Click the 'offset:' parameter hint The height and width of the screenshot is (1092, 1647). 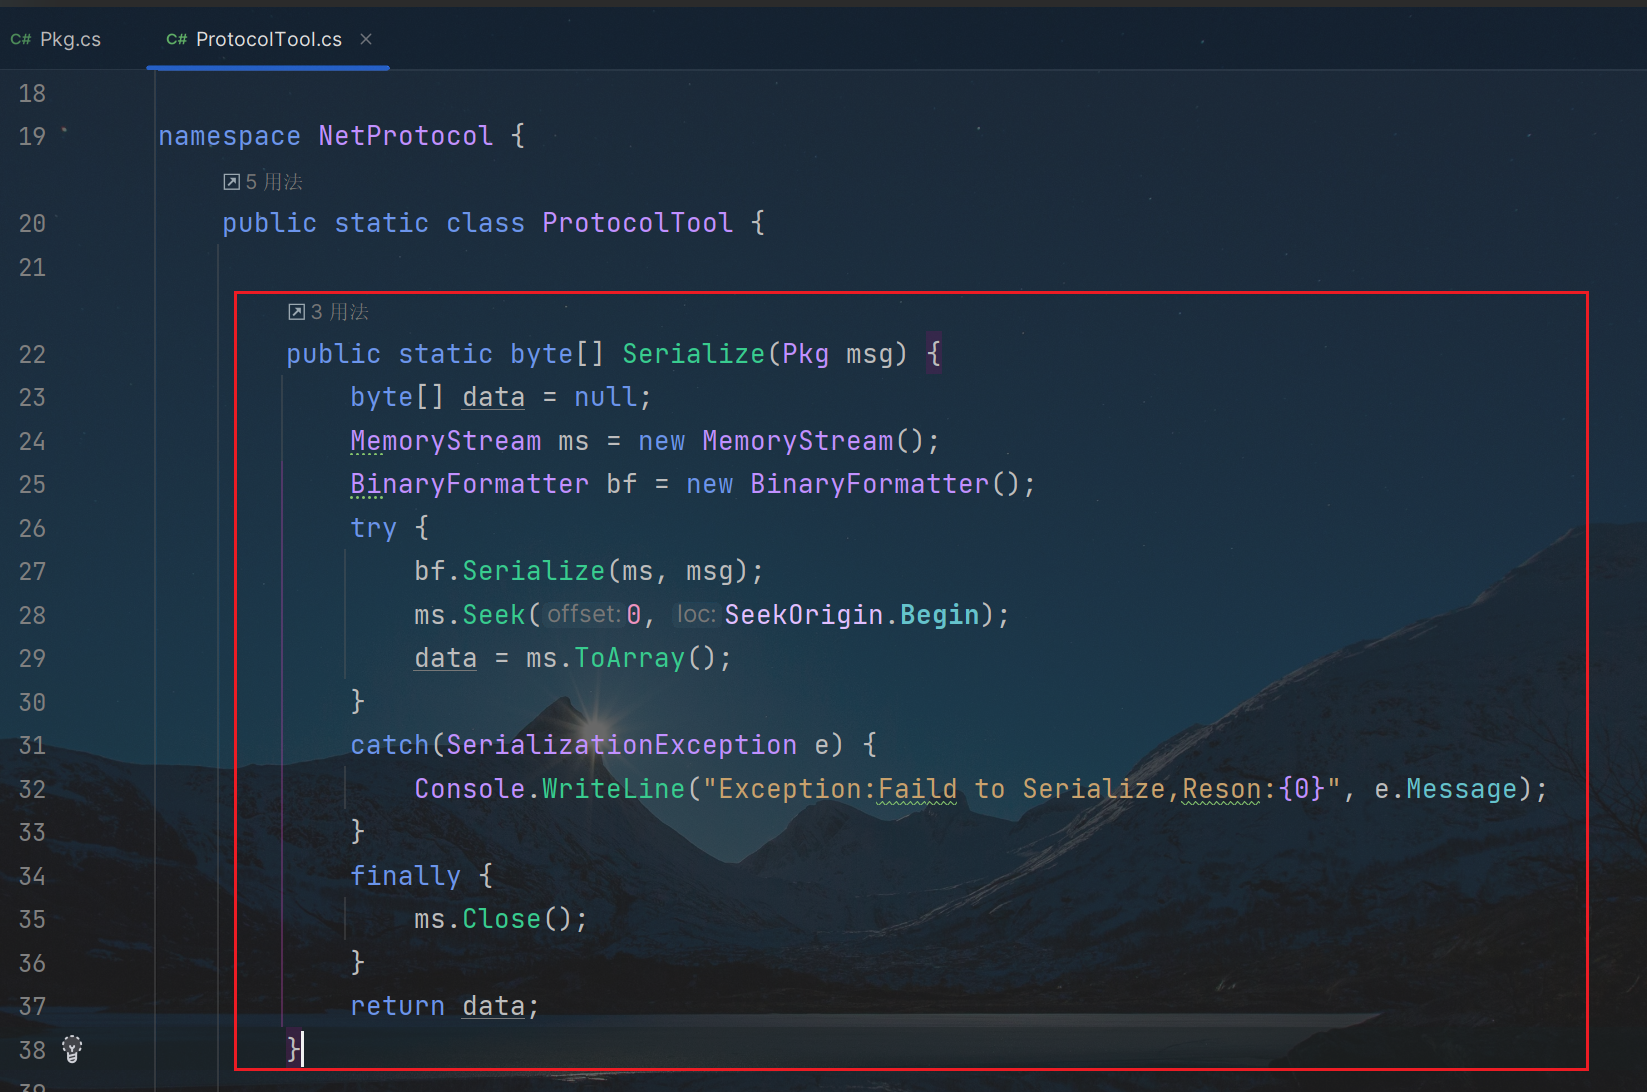(x=584, y=614)
